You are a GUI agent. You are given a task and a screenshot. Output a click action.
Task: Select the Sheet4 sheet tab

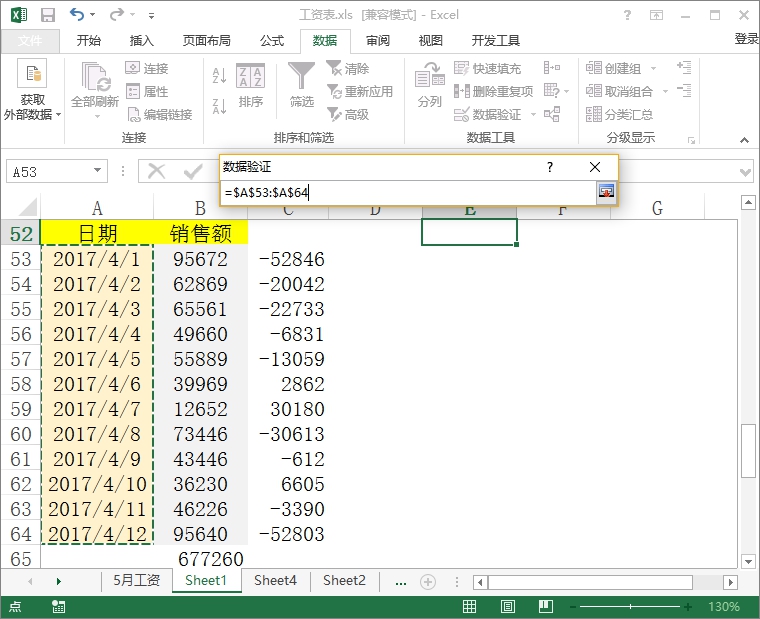pyautogui.click(x=275, y=580)
